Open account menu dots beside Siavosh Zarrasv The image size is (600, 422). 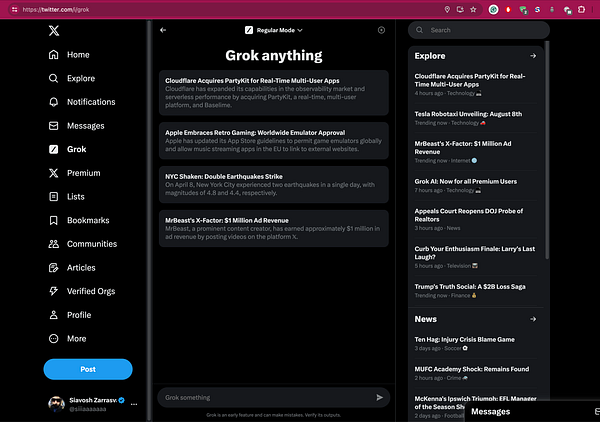tap(134, 404)
